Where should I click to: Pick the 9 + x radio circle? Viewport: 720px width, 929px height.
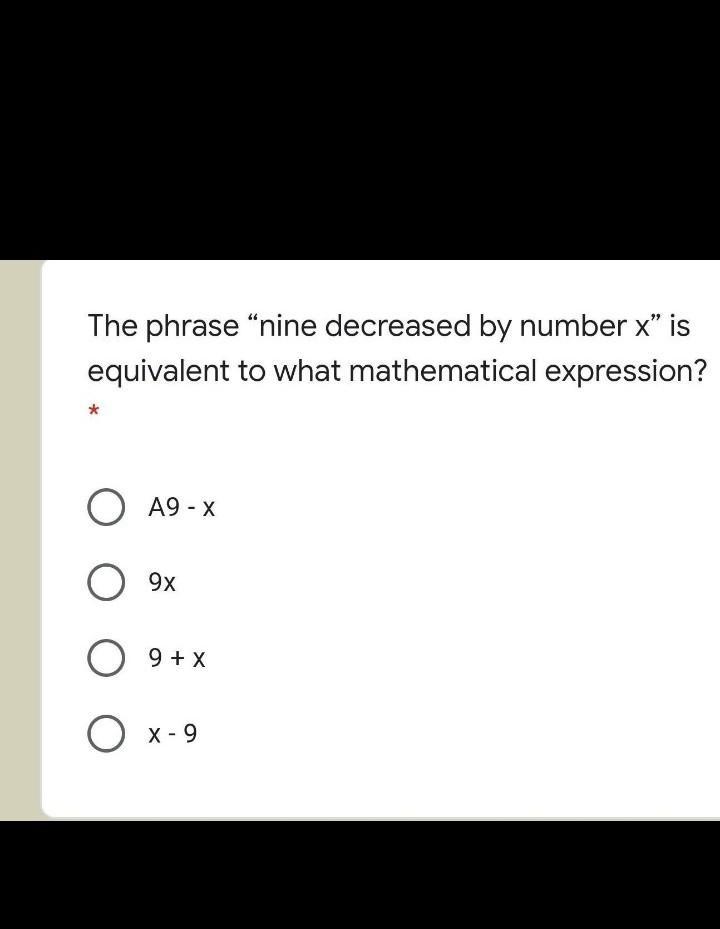pyautogui.click(x=106, y=658)
